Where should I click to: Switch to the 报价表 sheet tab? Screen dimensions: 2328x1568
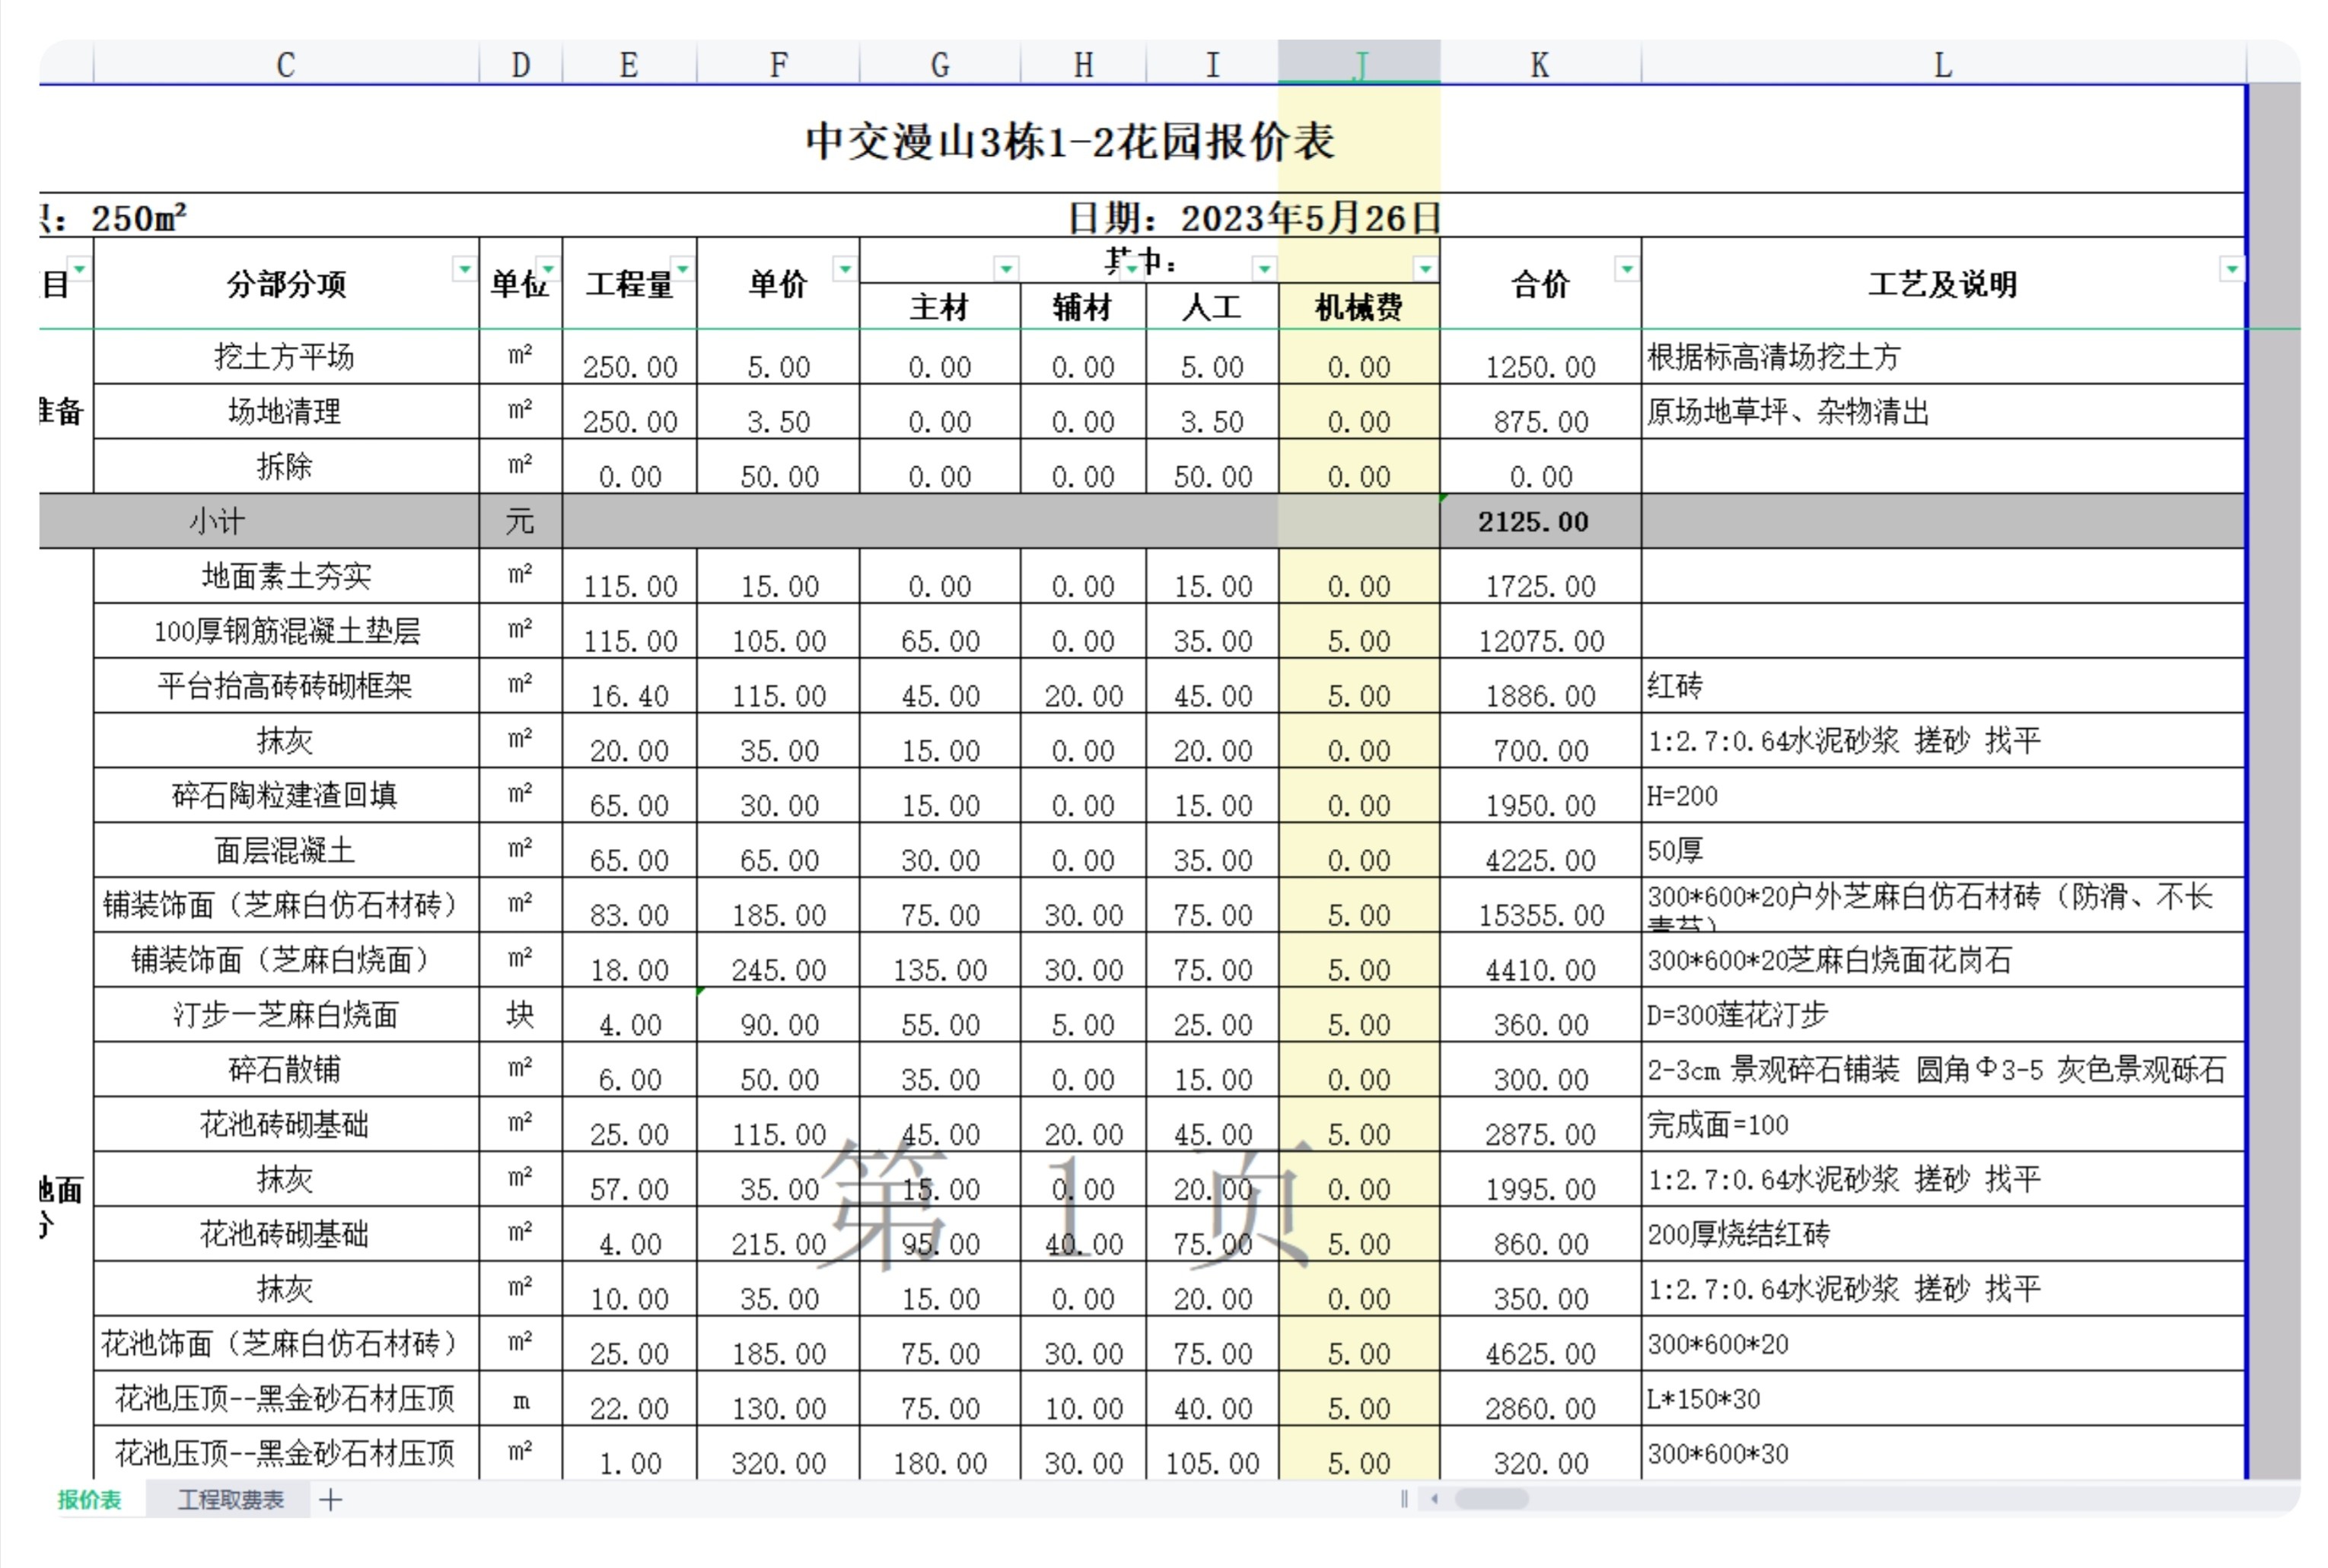(x=89, y=1499)
